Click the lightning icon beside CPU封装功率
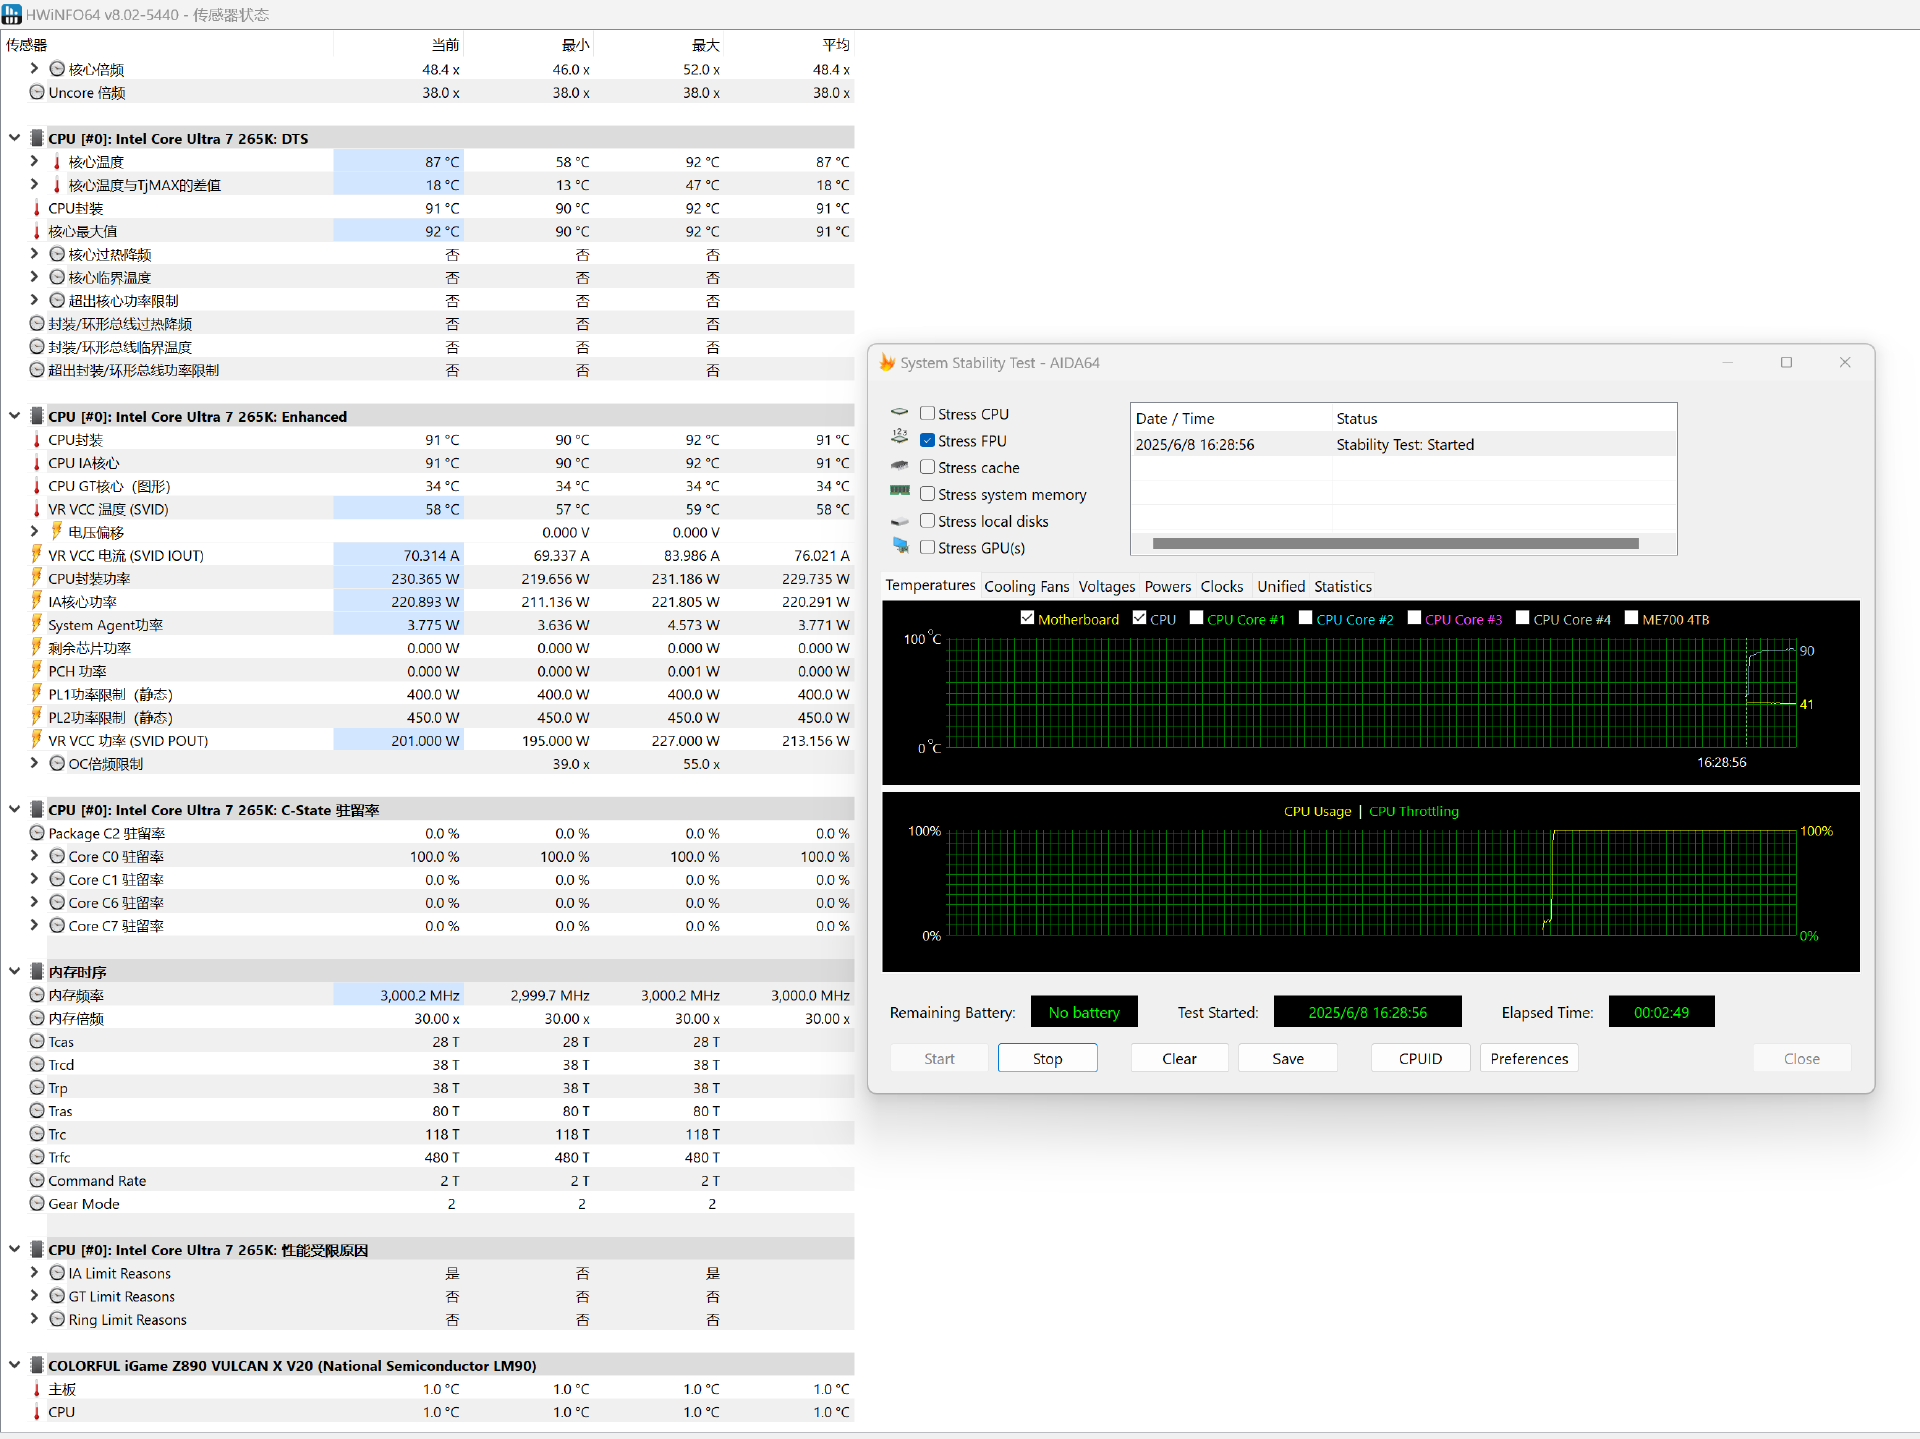 point(37,578)
